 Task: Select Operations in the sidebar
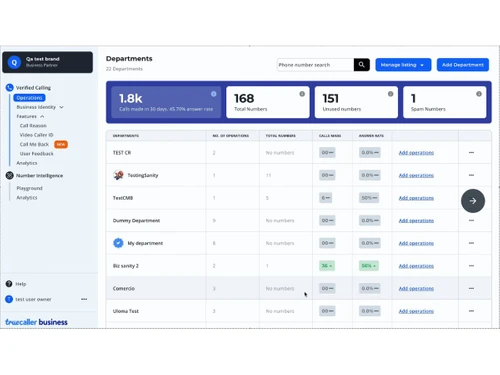(29, 98)
